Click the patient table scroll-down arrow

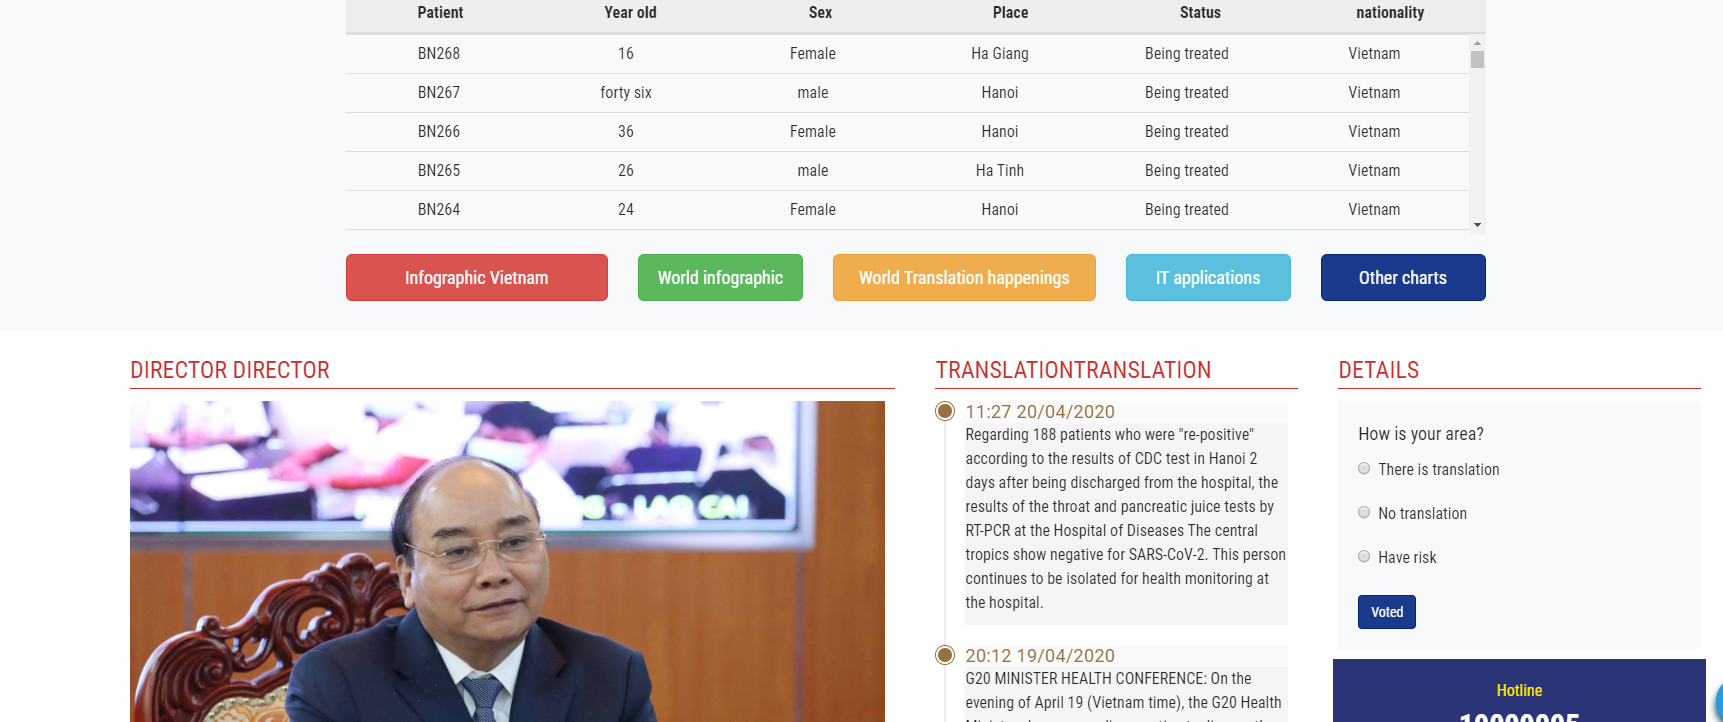(1477, 225)
